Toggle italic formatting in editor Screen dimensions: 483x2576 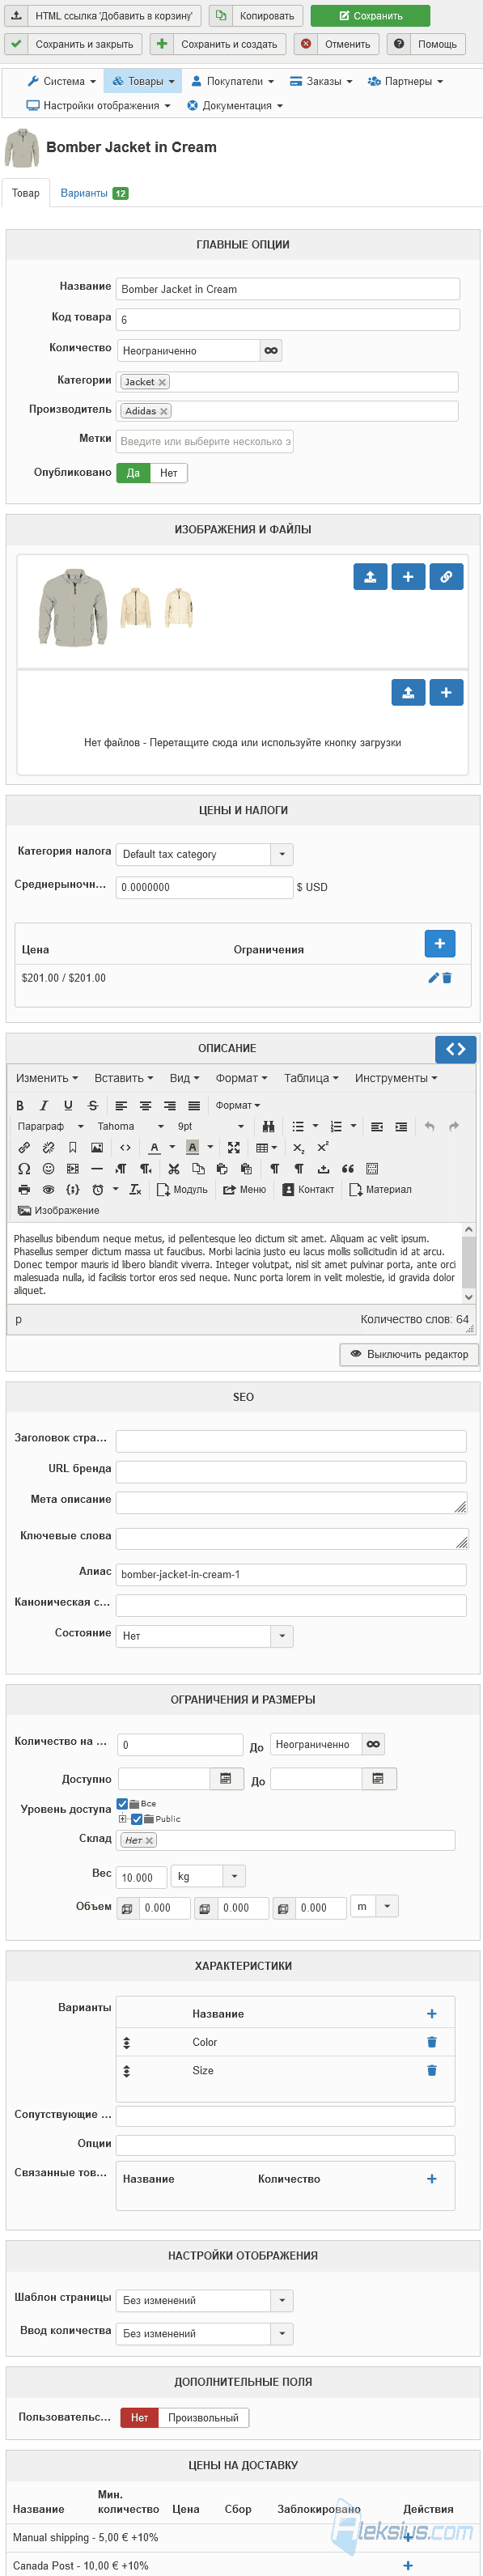pyautogui.click(x=44, y=1105)
